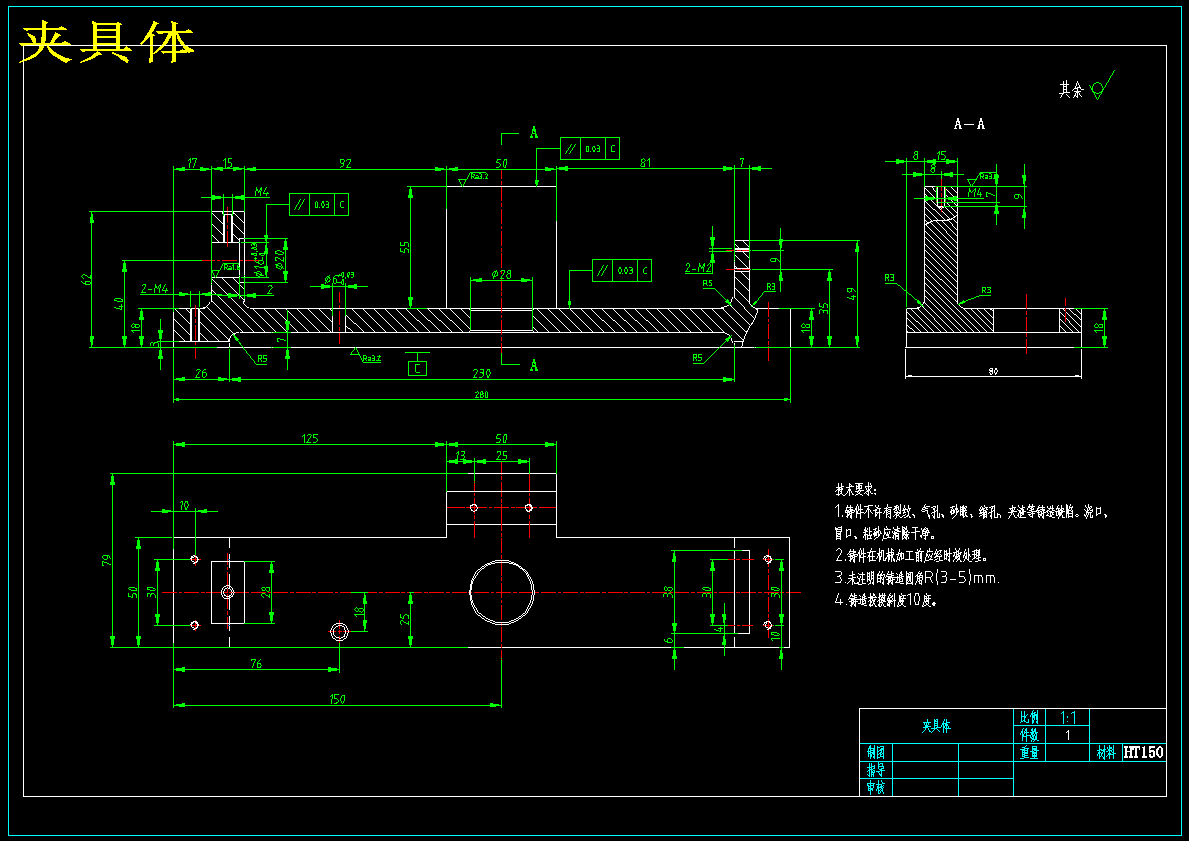Select the 材料 label in title block
The width and height of the screenshot is (1189, 841).
[x=1106, y=752]
